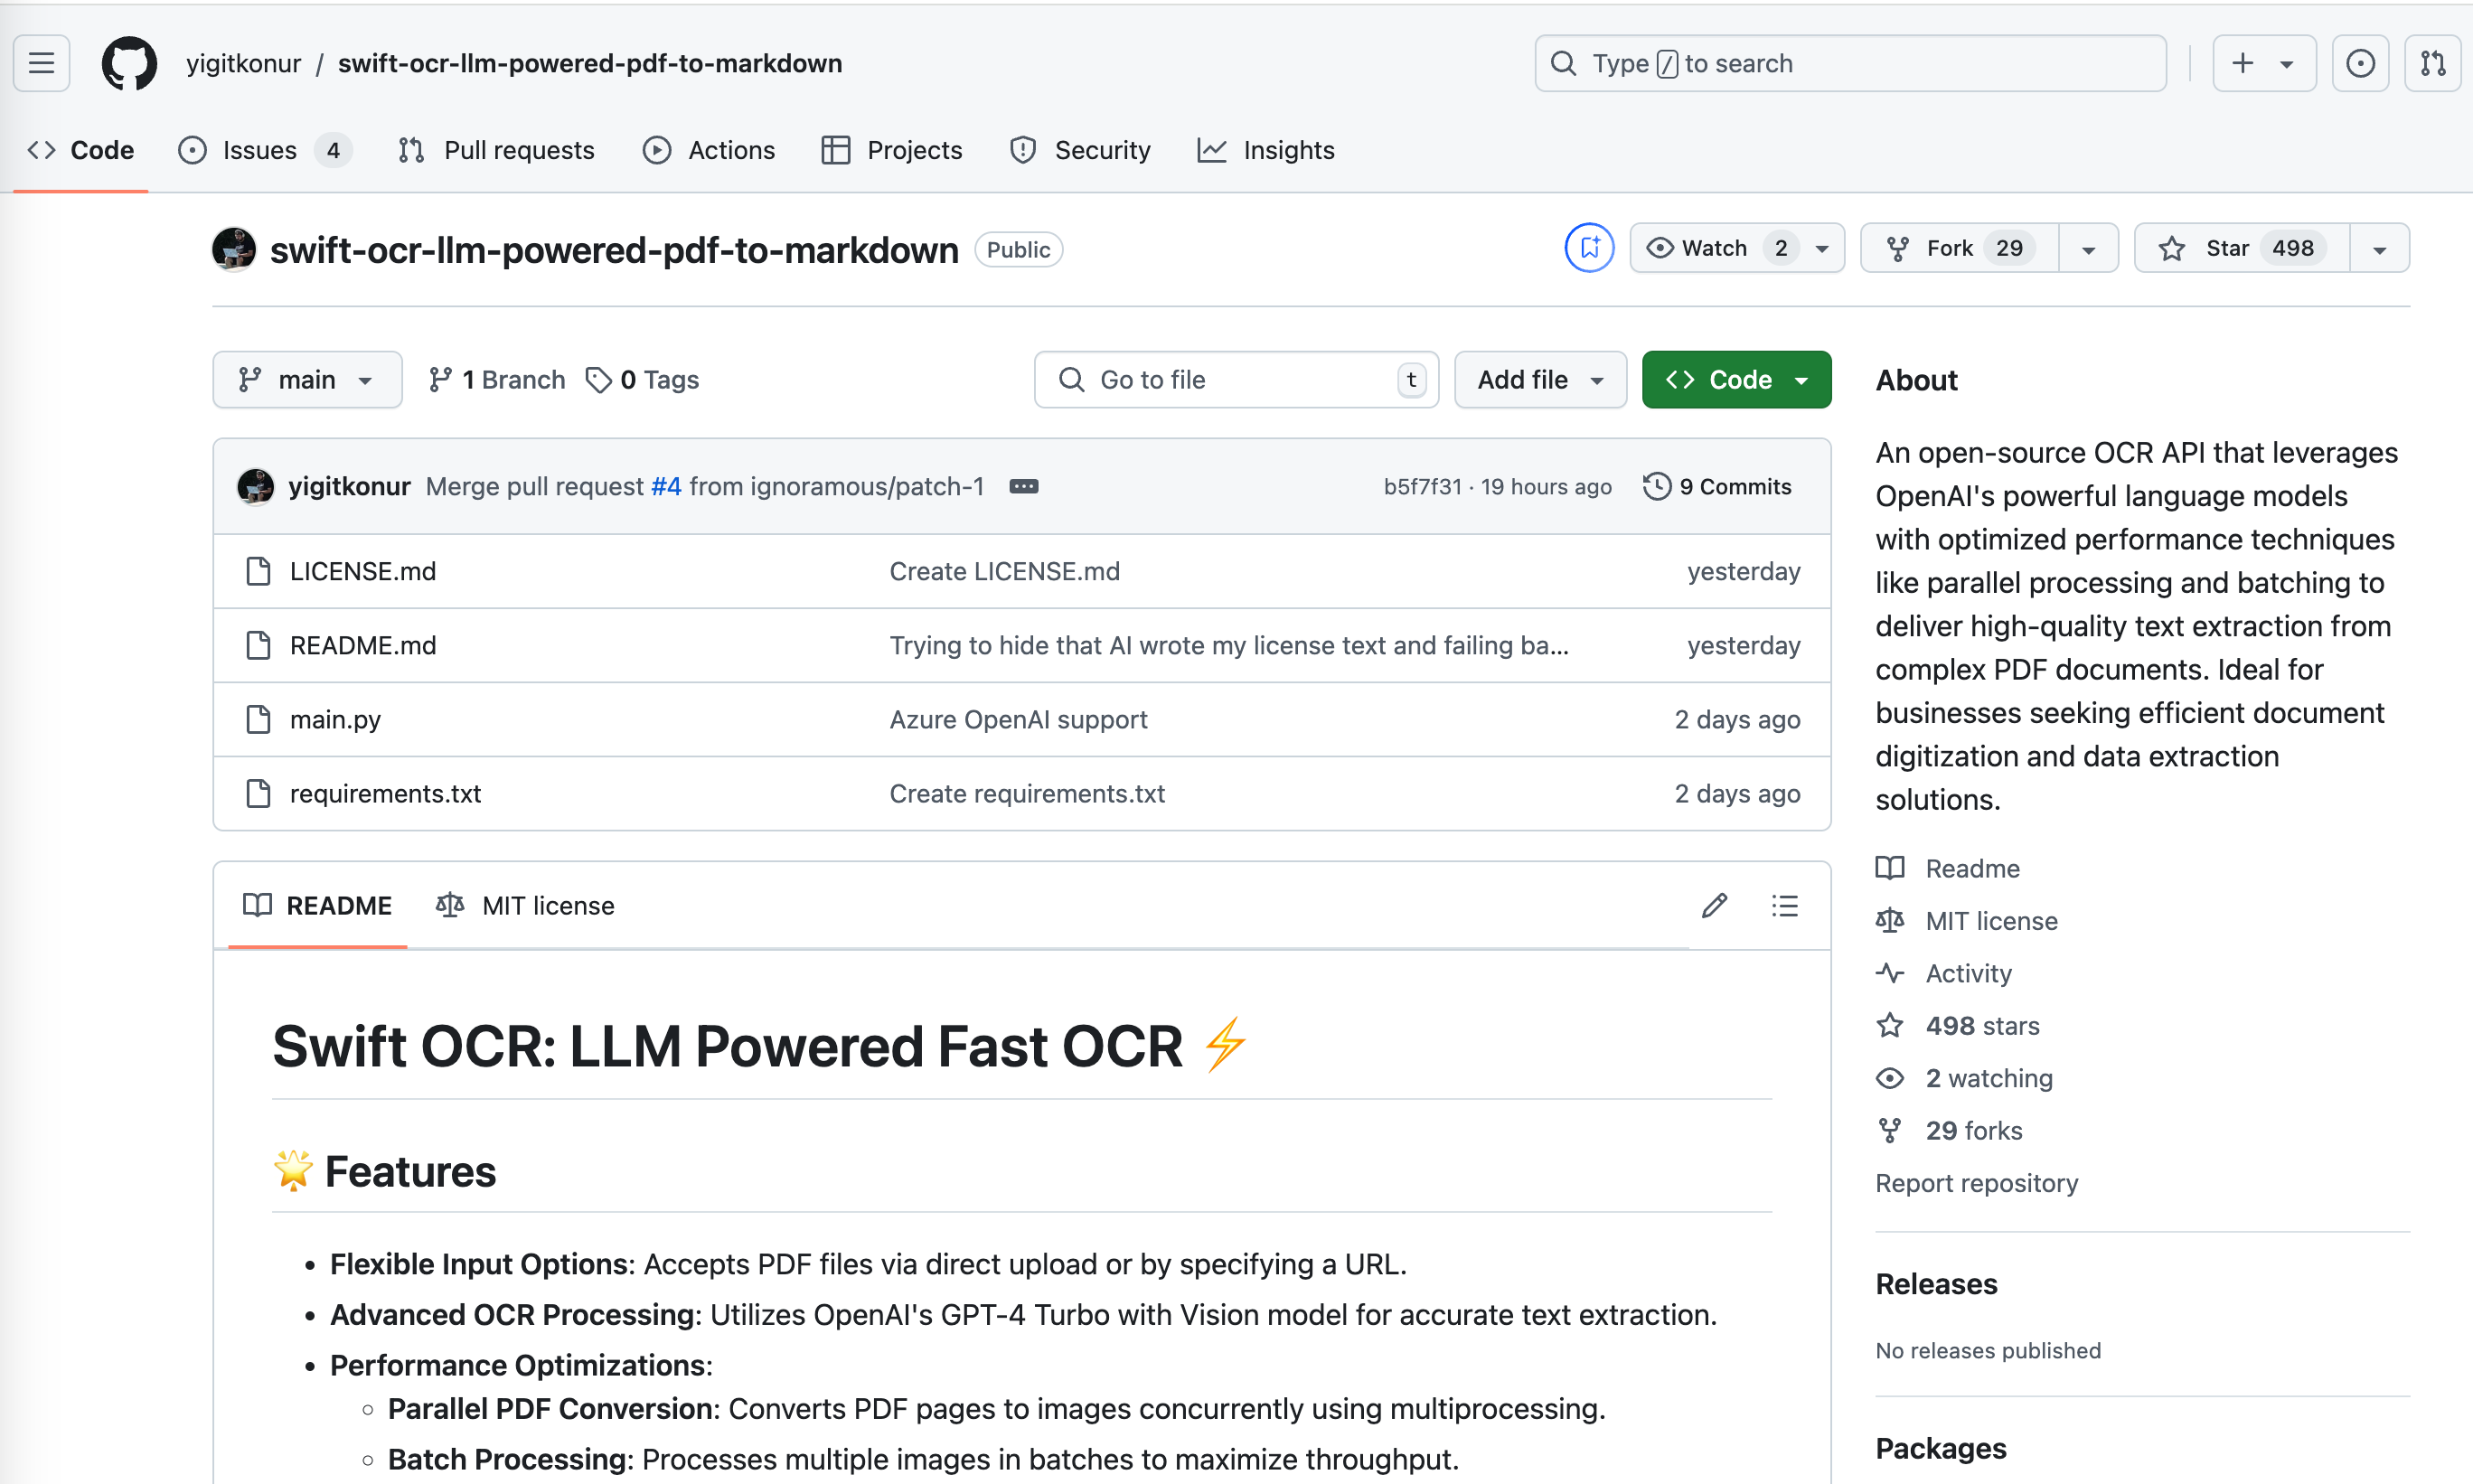Go to the GitHub homepage logo
This screenshot has width=2473, height=1484.
[x=129, y=63]
